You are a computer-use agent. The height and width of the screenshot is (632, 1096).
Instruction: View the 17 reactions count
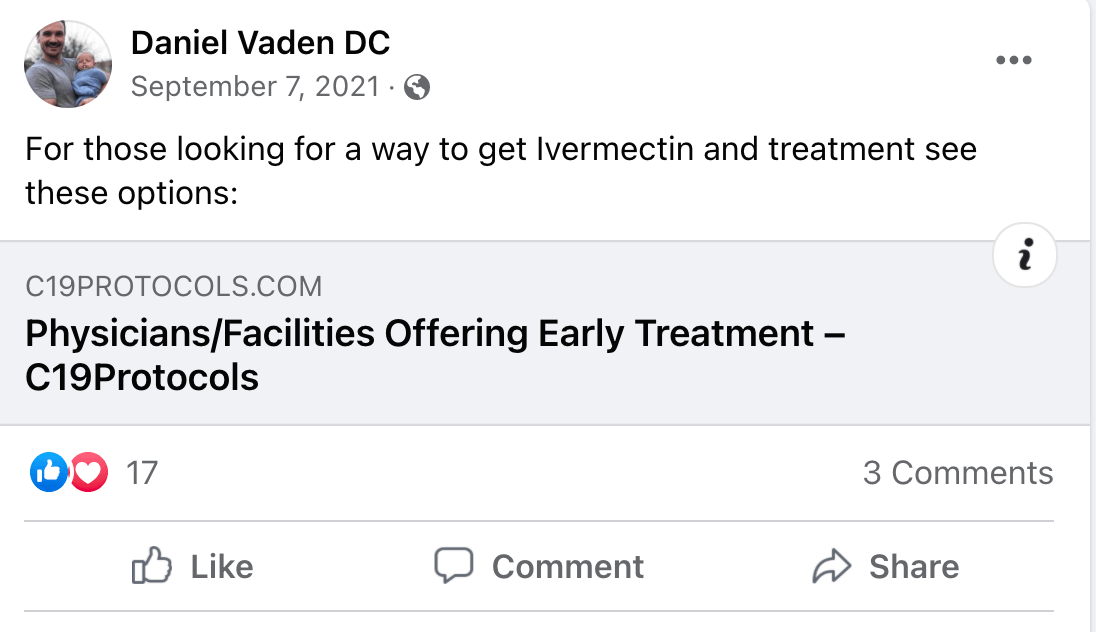click(142, 473)
